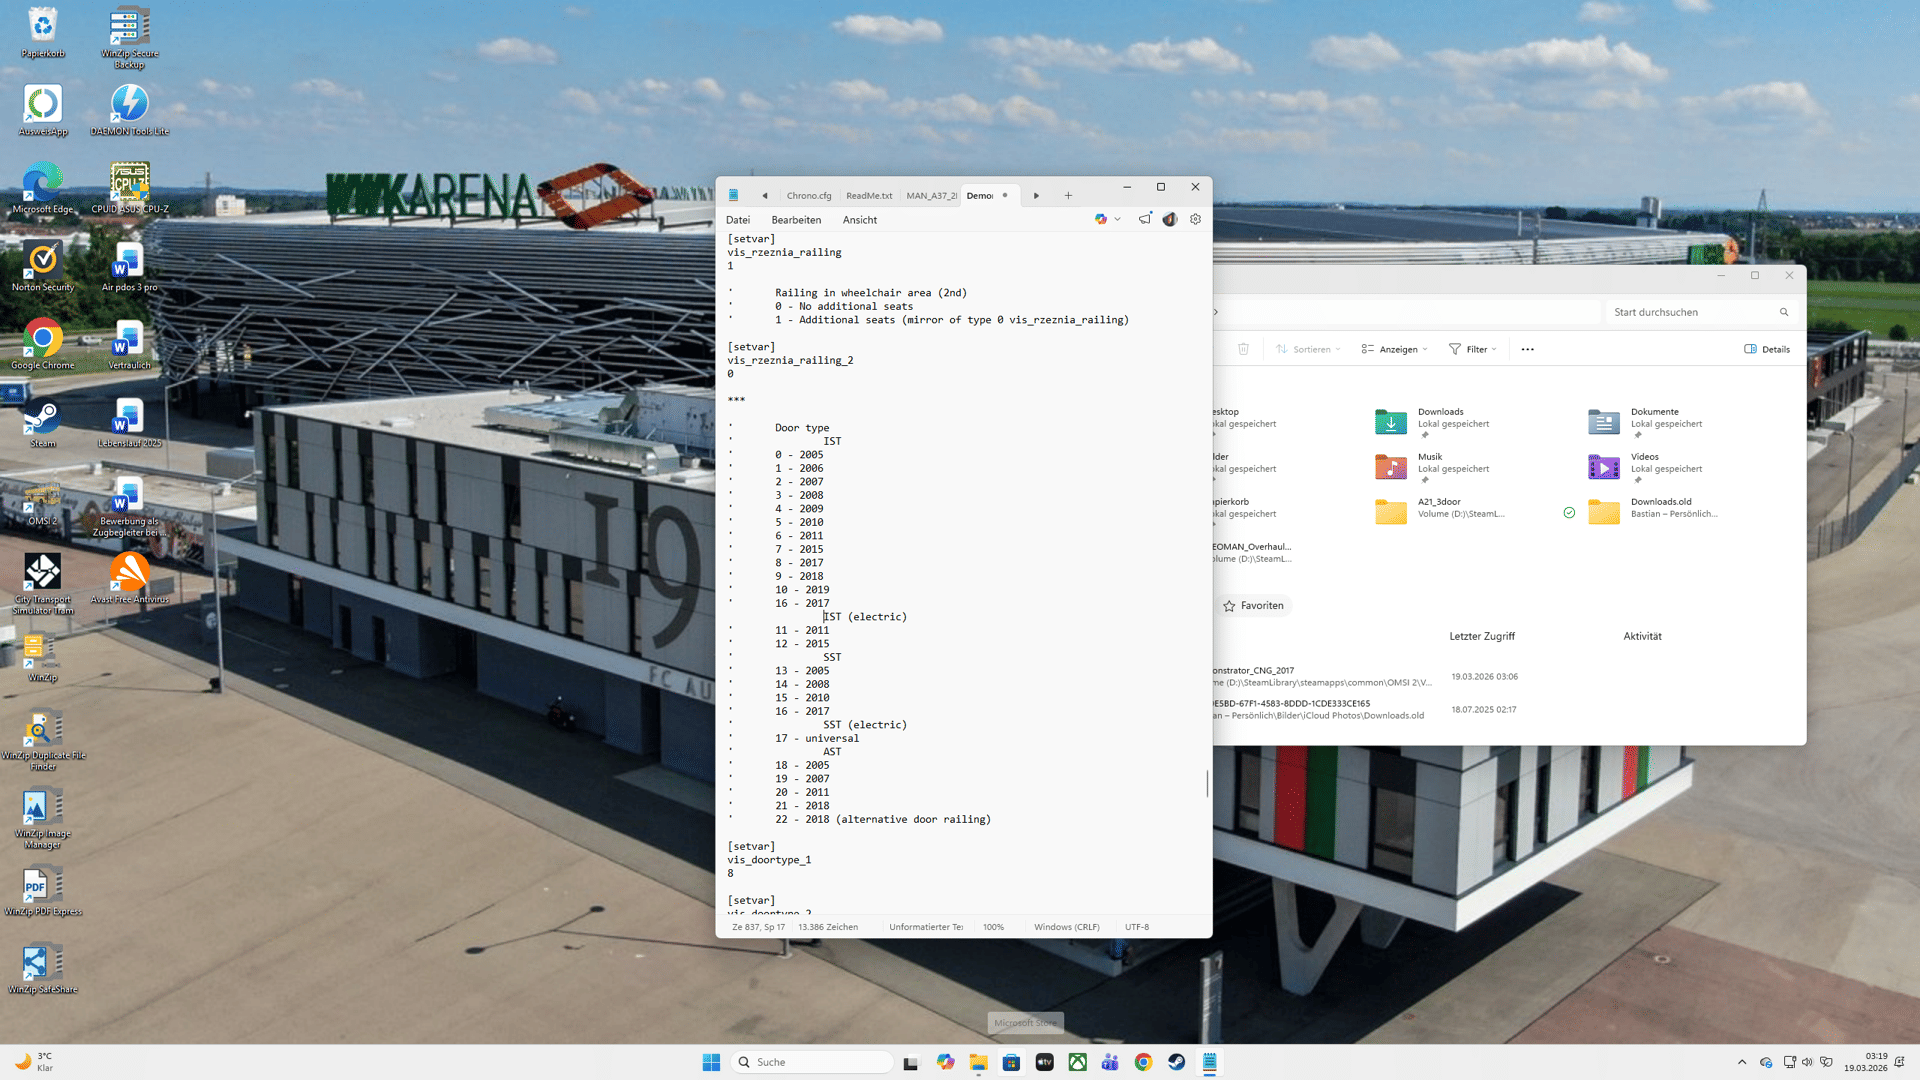Add a new Notepad tab

[1068, 196]
